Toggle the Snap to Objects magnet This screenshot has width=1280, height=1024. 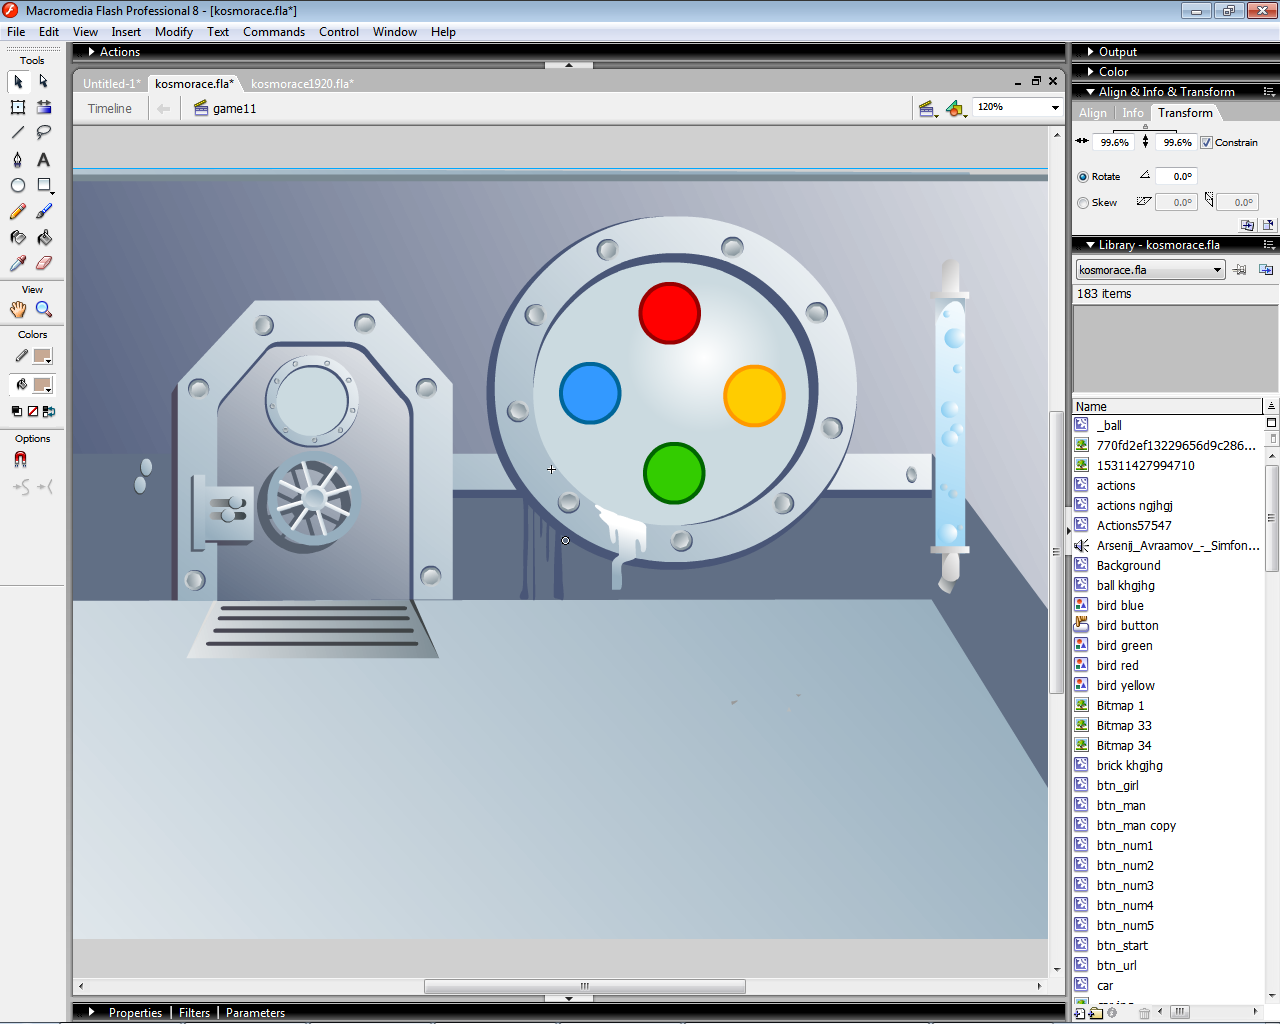20,460
